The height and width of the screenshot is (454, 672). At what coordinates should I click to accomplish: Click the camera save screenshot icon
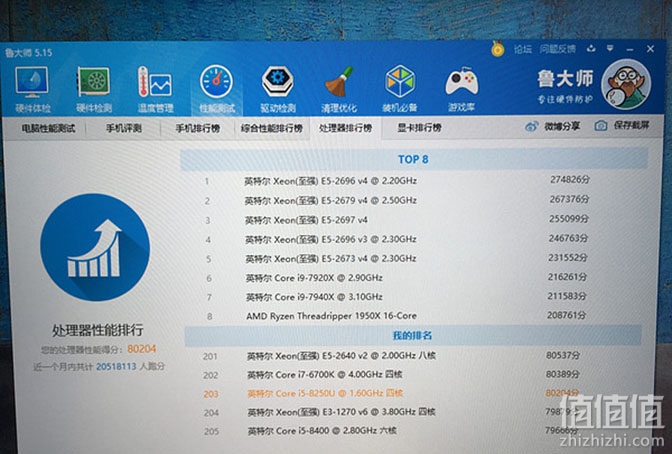[x=601, y=126]
